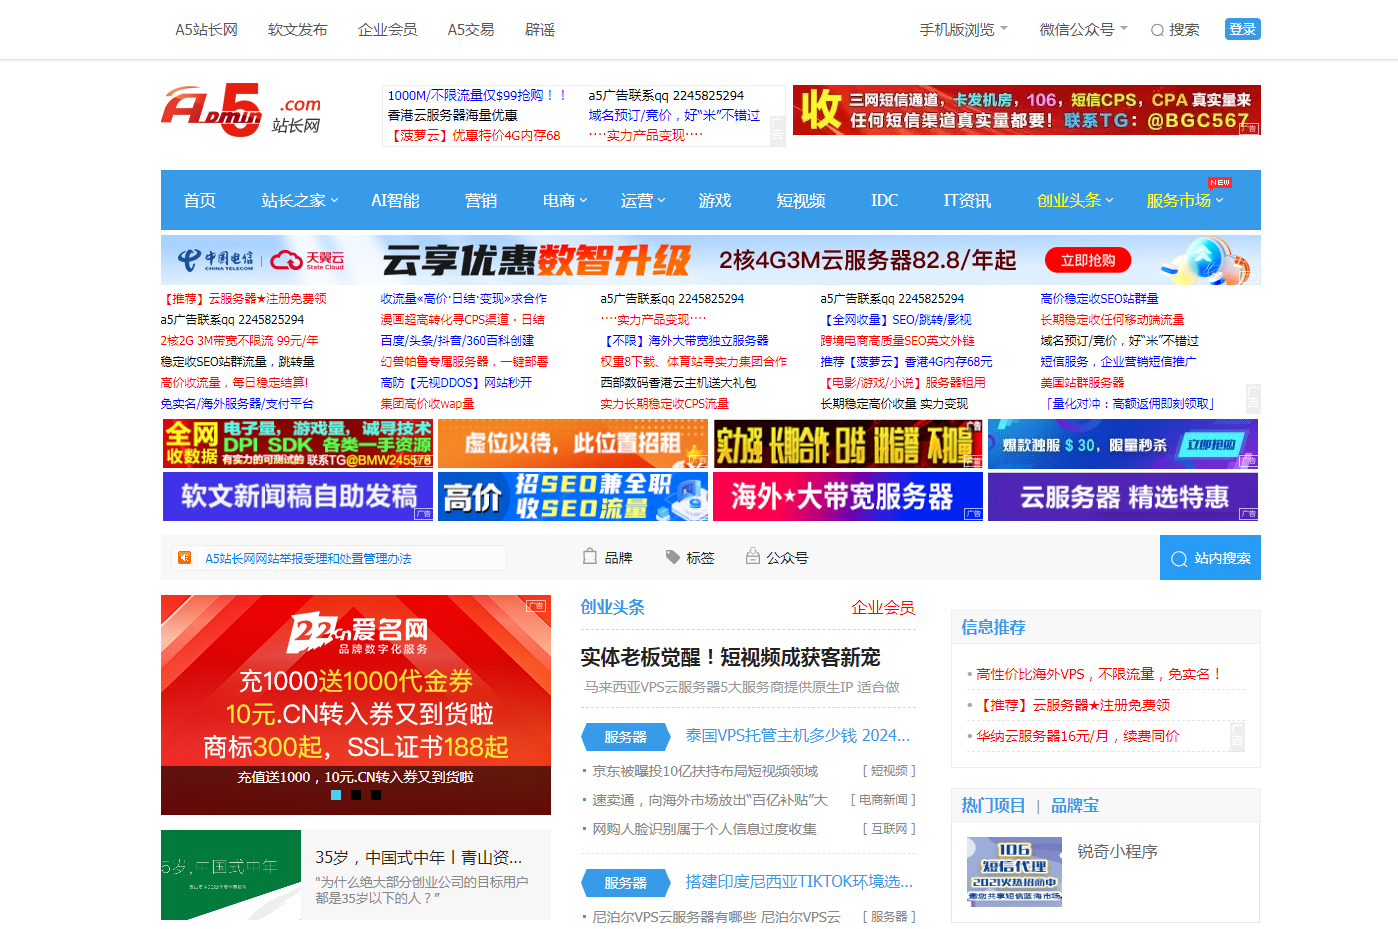Open 虚位以待，此位置招租 orange banner
Screen dimensions: 1398x929
click(x=573, y=444)
